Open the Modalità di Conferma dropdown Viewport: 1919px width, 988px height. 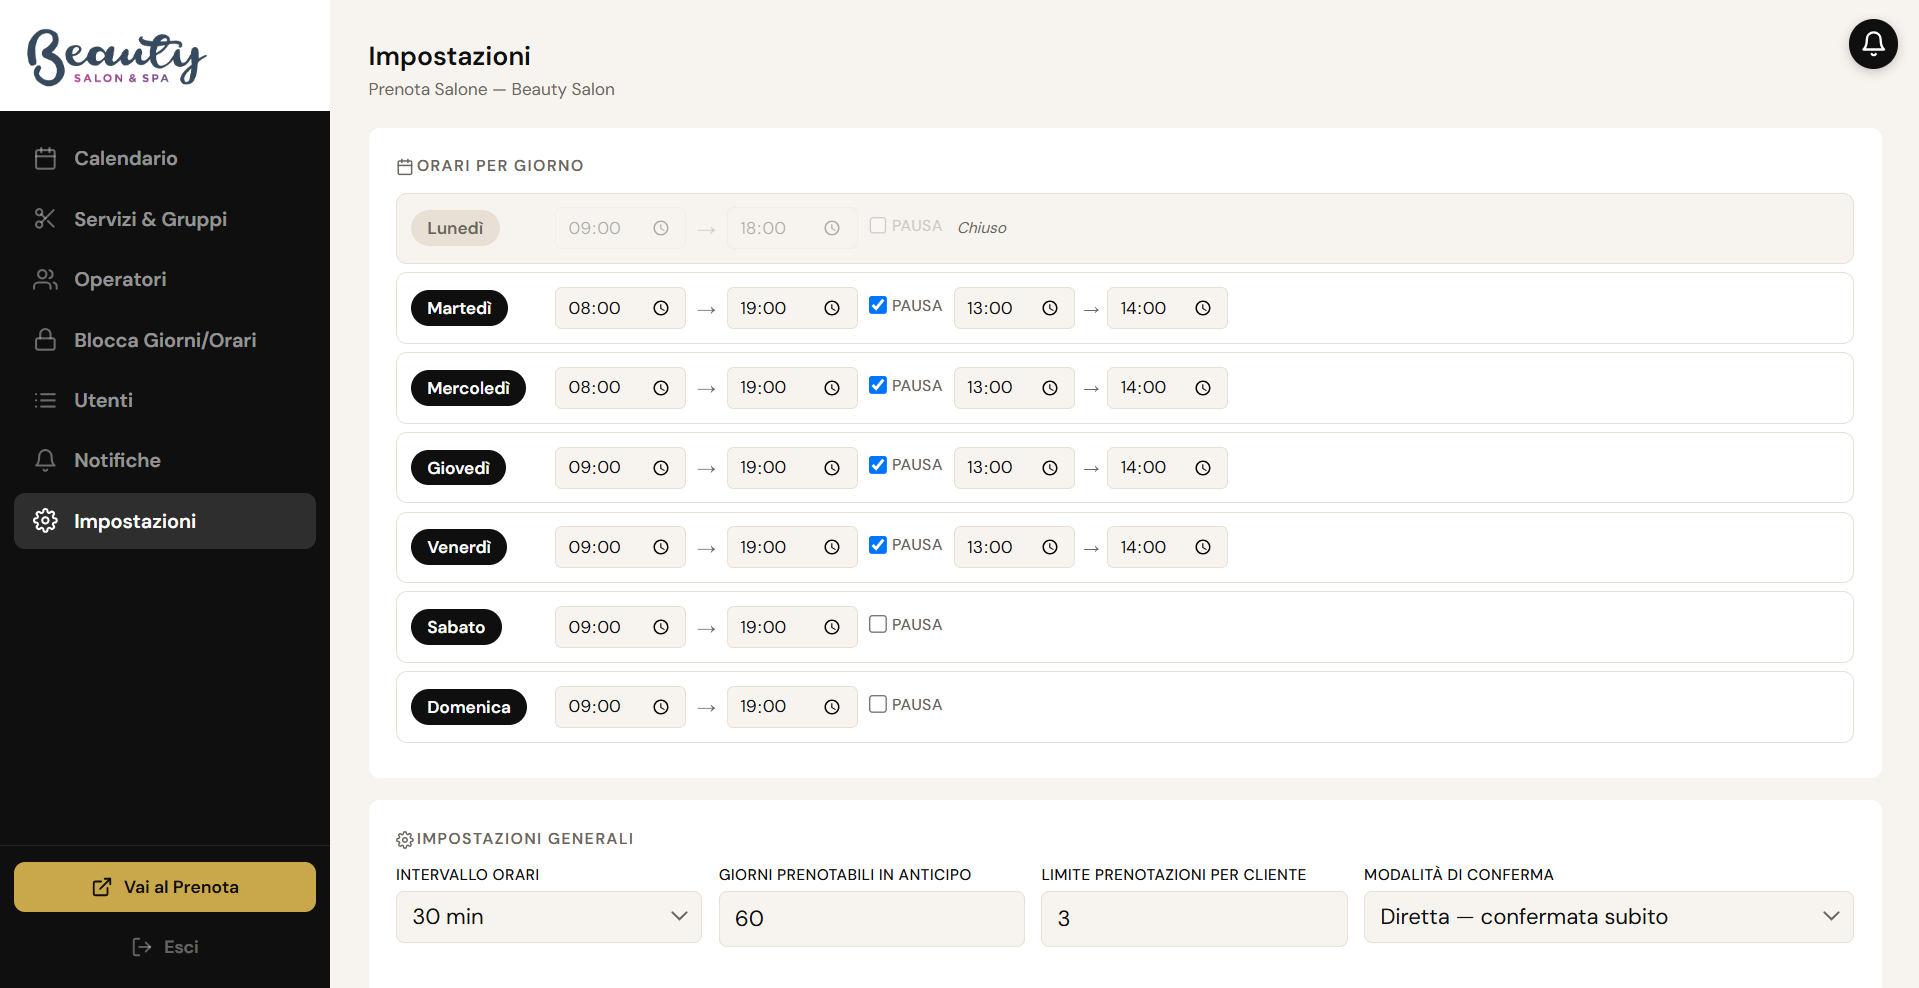point(1608,917)
